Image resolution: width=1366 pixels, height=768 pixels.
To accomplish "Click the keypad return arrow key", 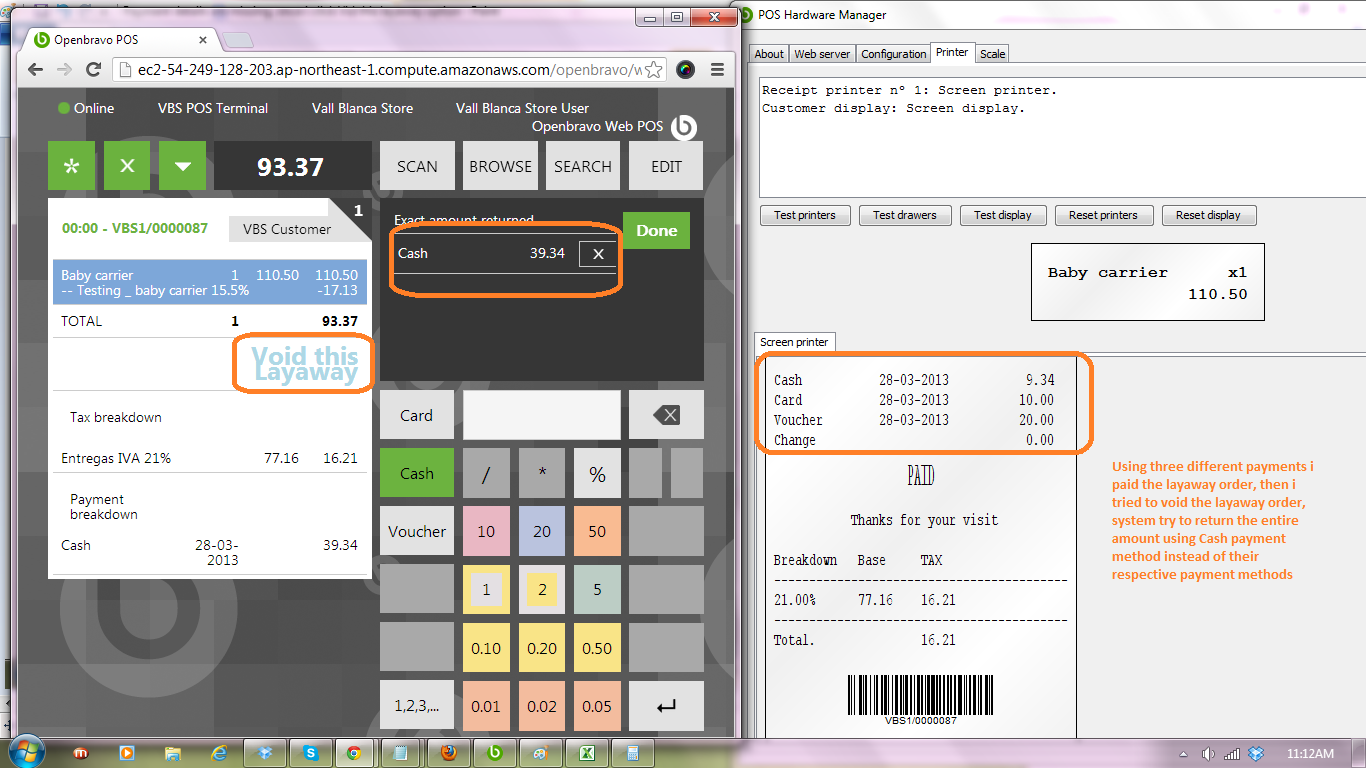I will 666,706.
